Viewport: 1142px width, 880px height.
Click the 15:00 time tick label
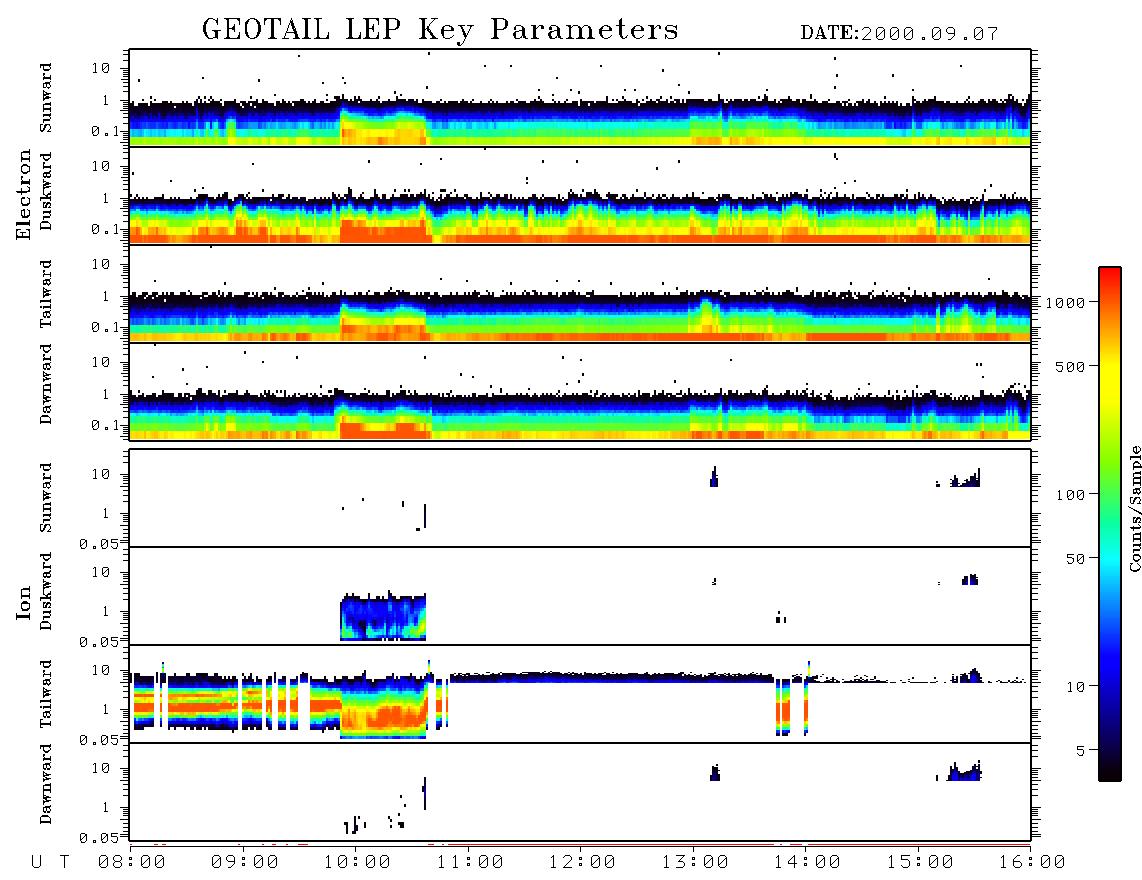click(x=920, y=863)
